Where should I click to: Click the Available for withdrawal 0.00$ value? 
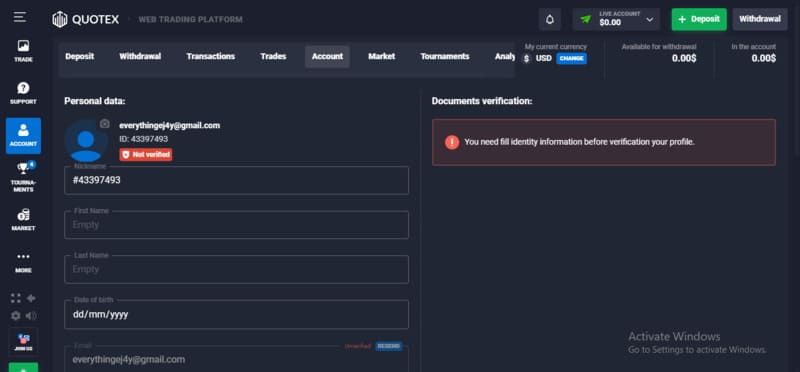pos(684,59)
